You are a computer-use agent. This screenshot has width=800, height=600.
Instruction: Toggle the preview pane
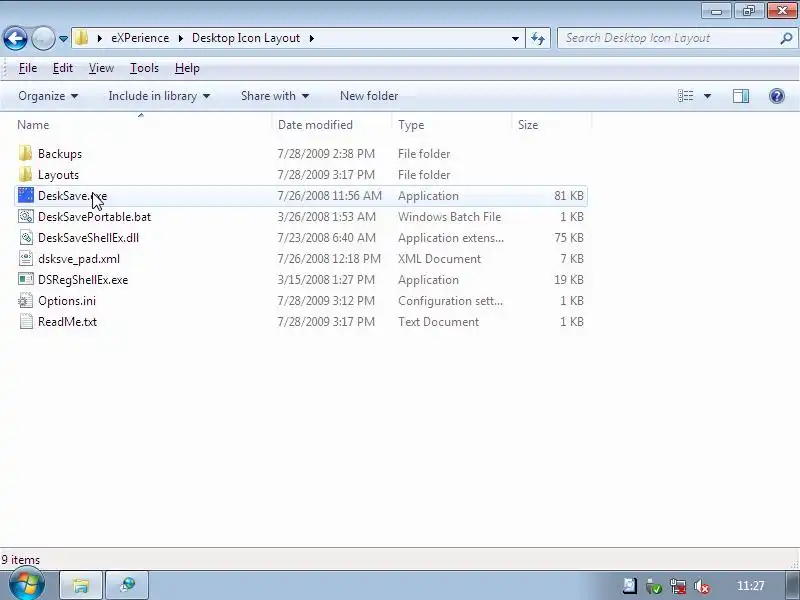[x=741, y=96]
